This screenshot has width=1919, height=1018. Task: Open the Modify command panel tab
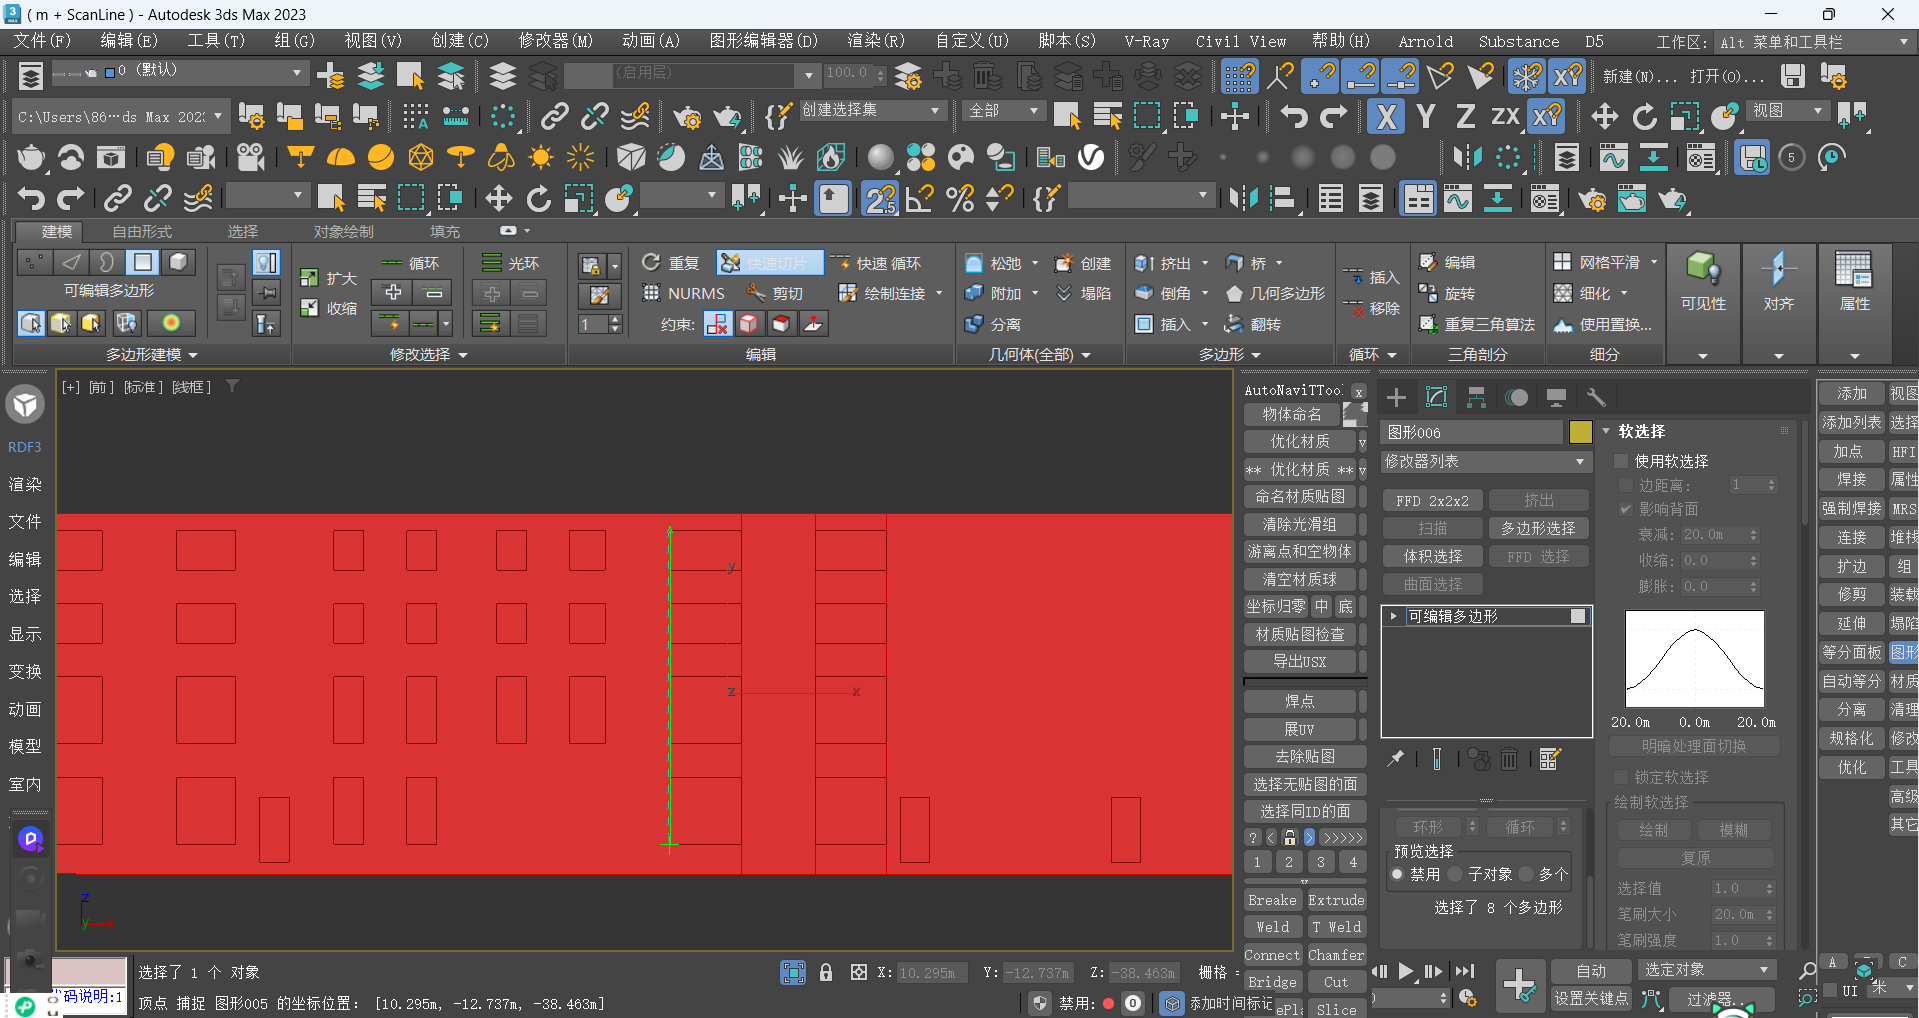point(1436,397)
